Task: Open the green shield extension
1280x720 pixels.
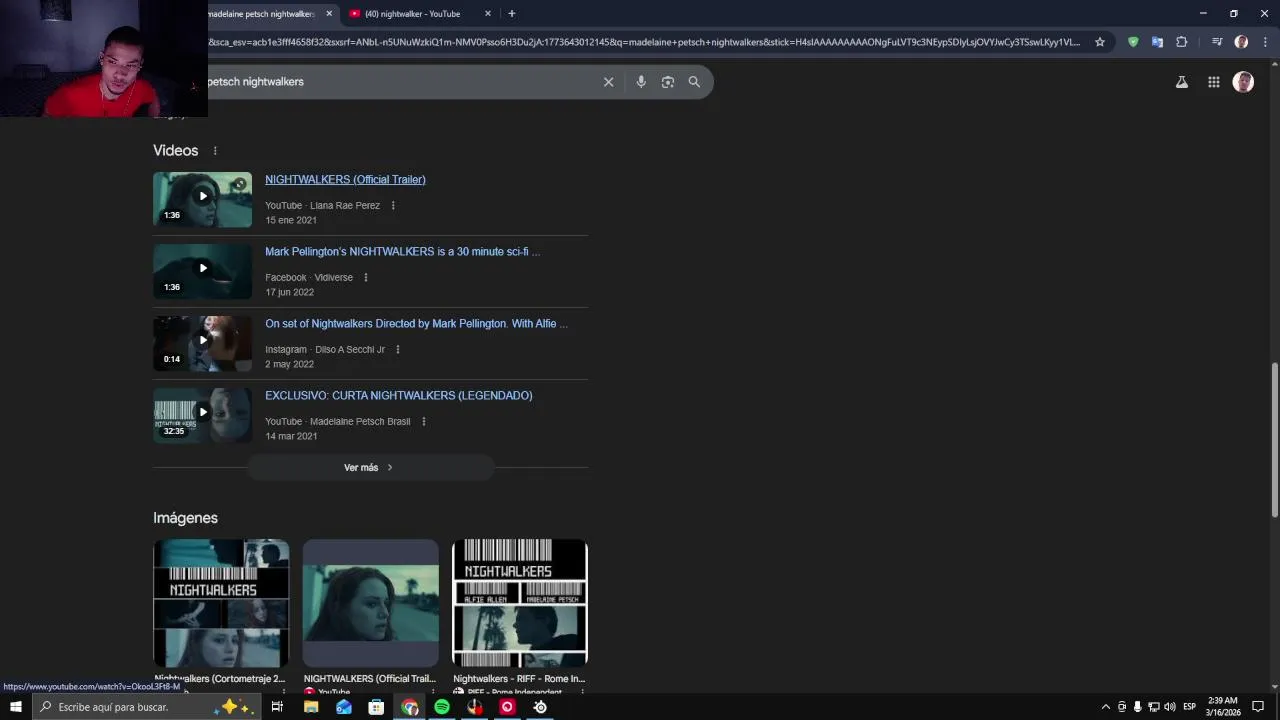Action: coord(1133,42)
